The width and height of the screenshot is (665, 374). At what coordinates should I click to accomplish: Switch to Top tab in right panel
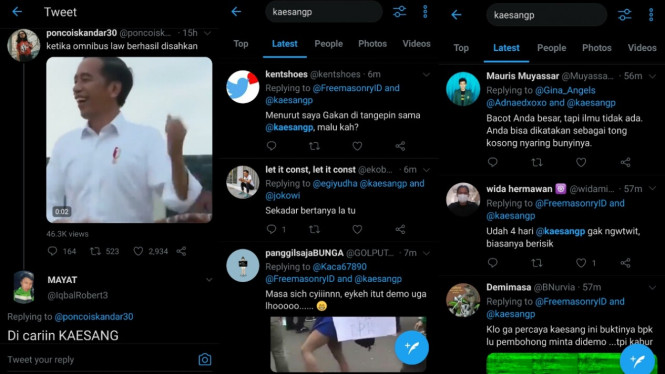pos(461,48)
